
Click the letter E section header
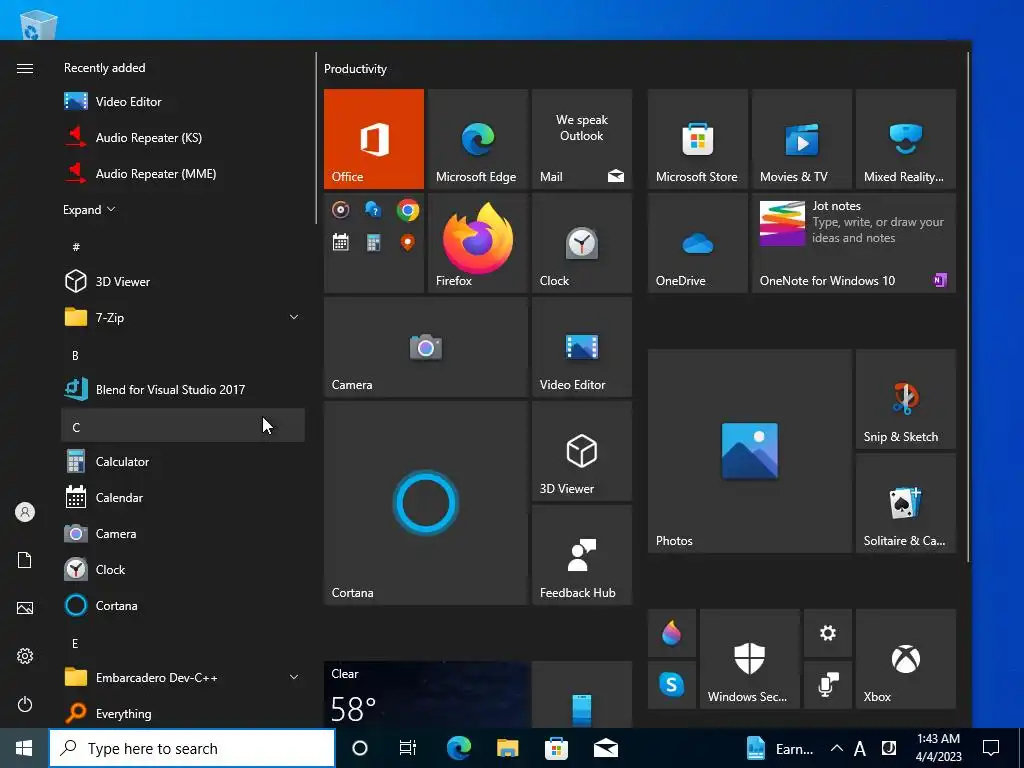[x=183, y=643]
